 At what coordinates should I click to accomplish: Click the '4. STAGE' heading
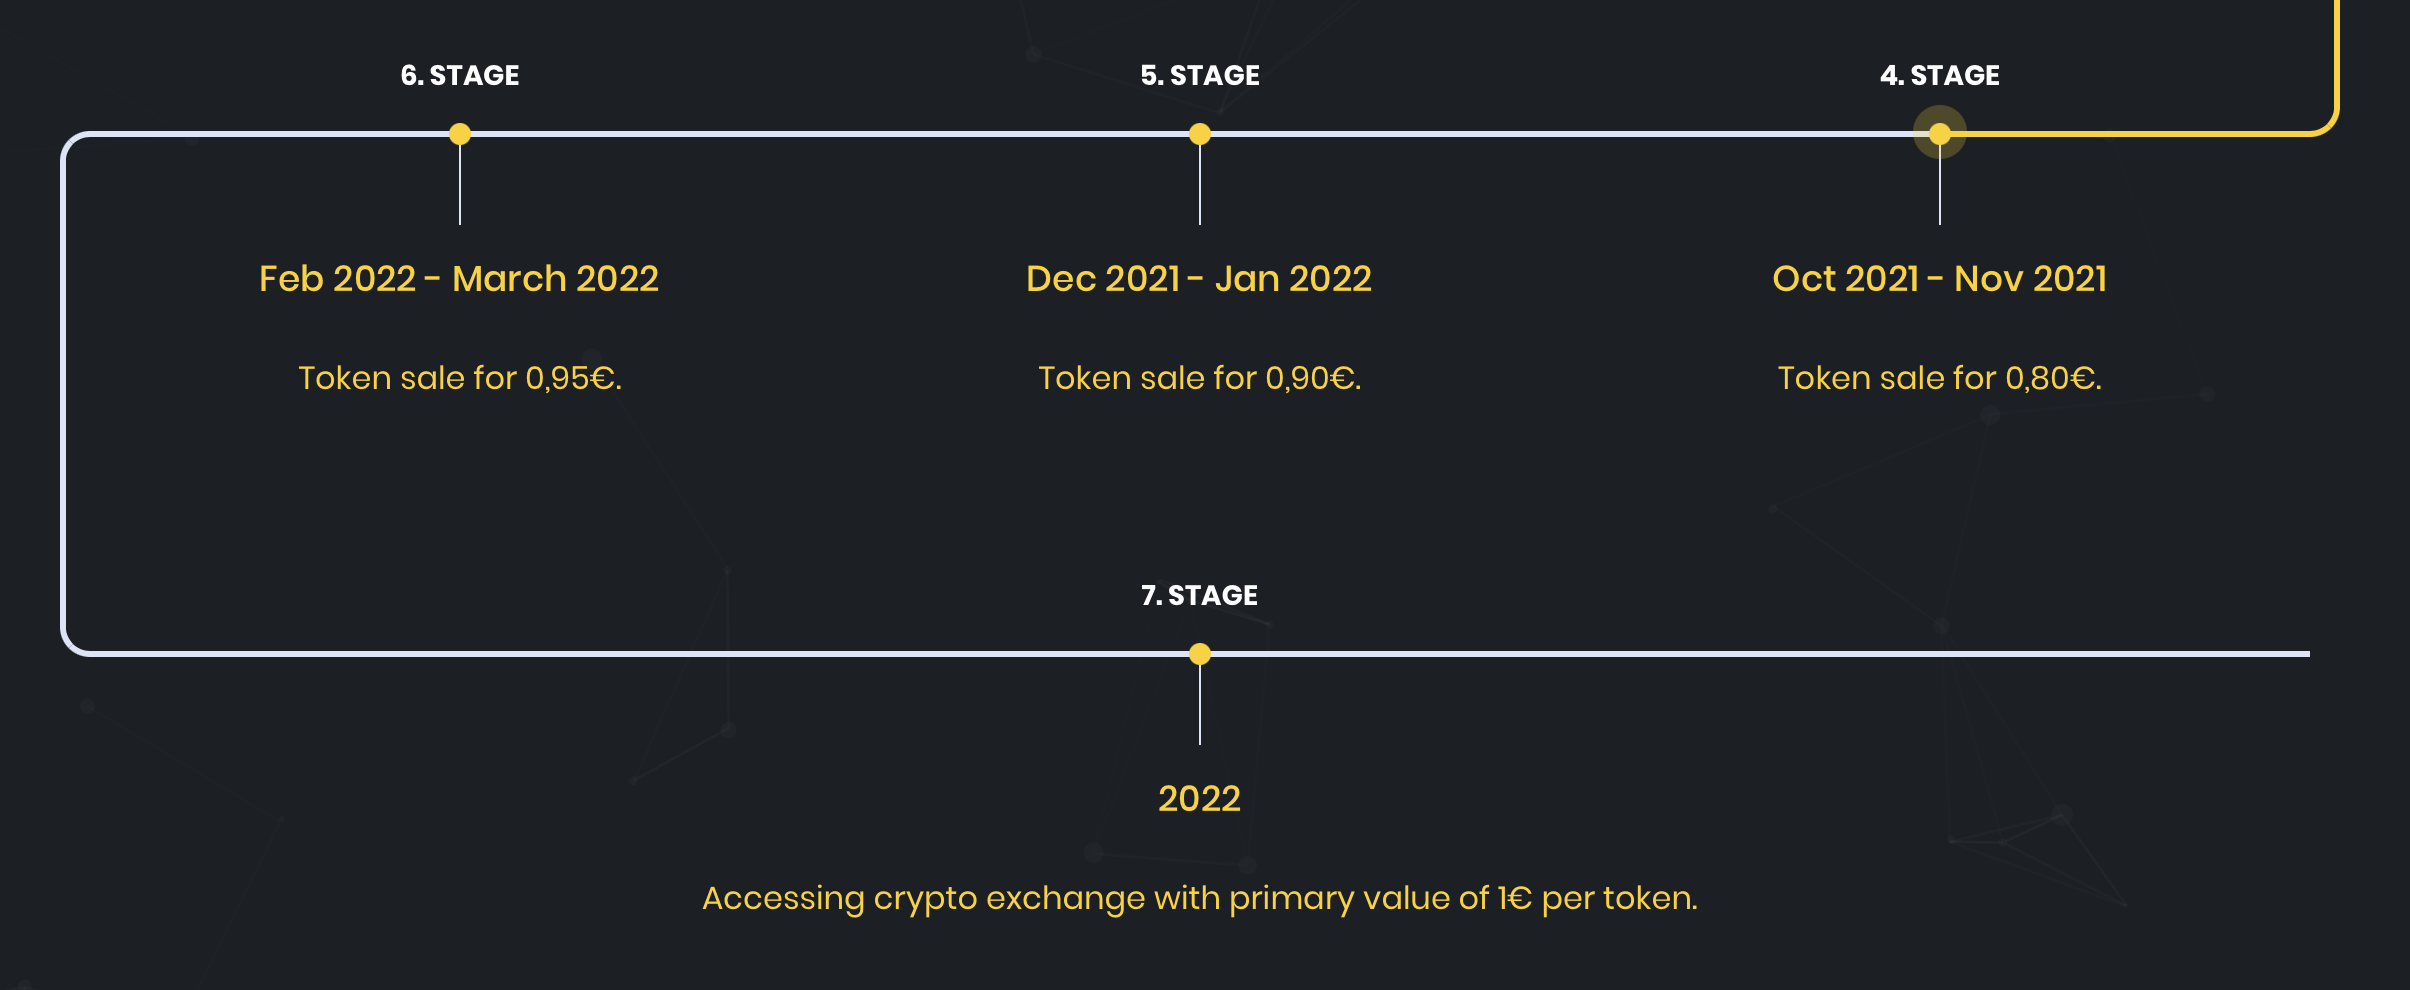(x=1940, y=76)
